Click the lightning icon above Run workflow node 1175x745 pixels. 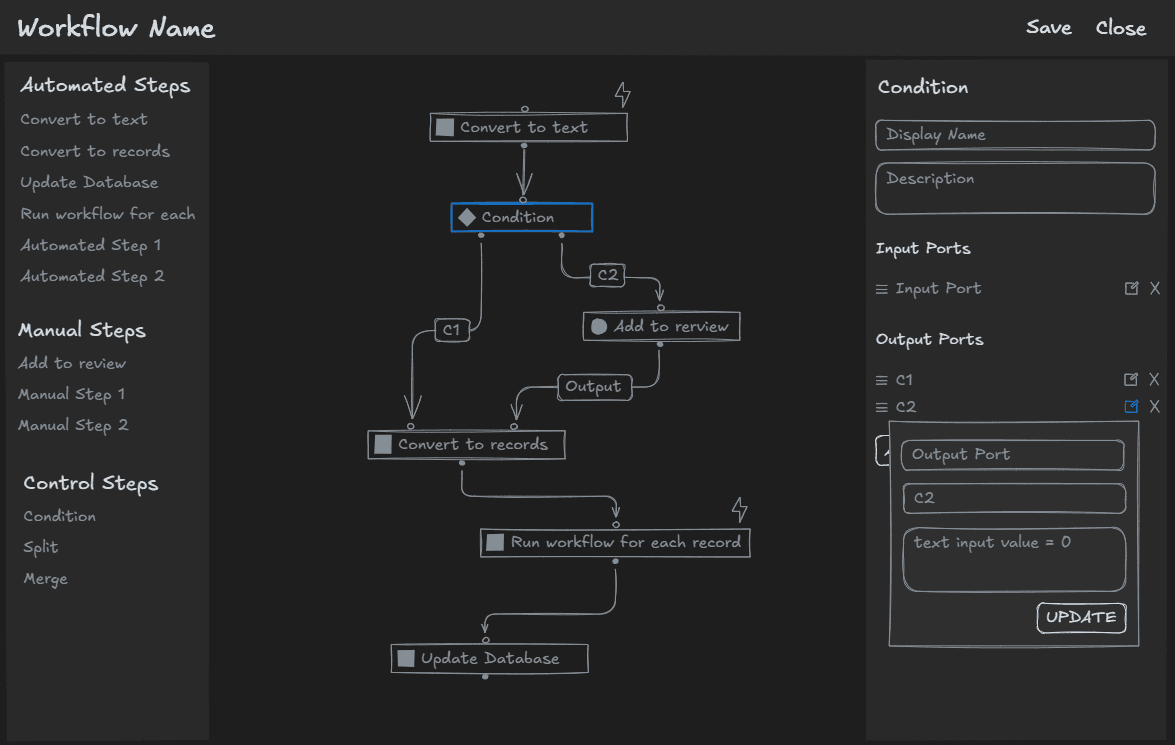740,509
